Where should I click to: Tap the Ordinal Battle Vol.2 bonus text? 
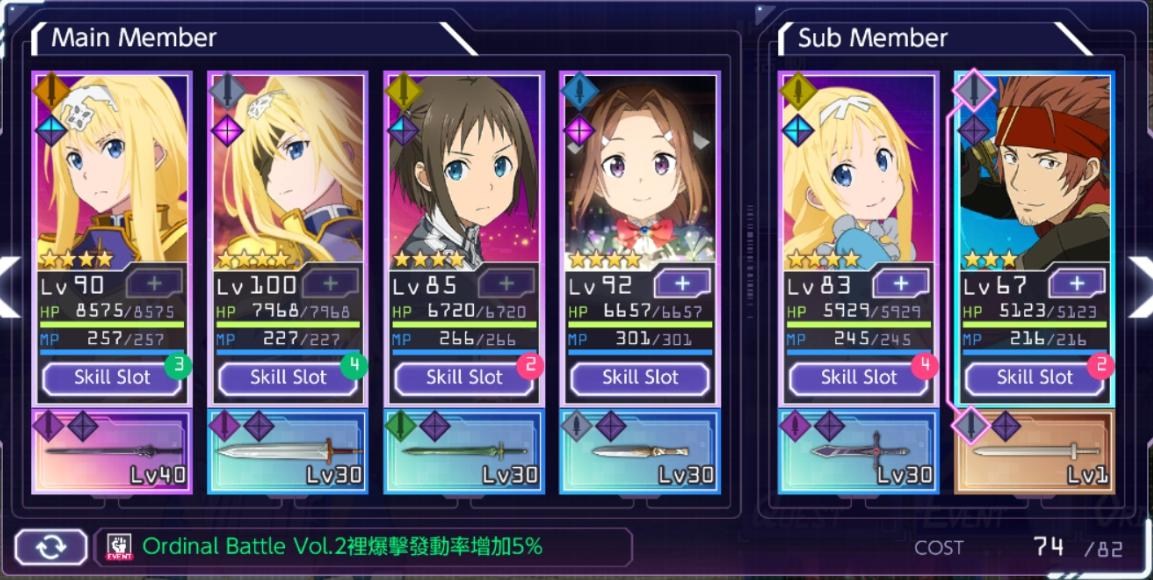pyautogui.click(x=342, y=546)
